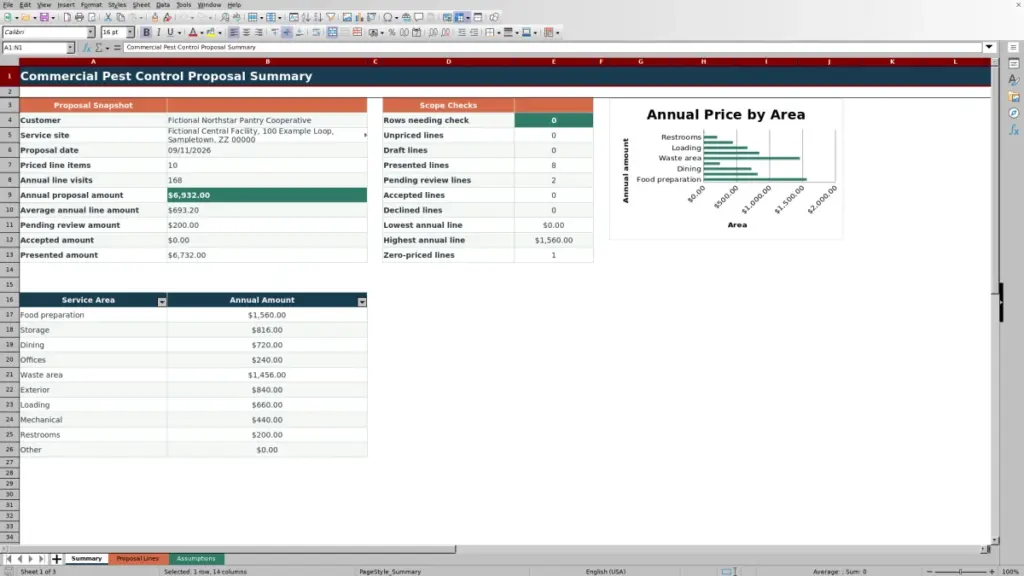Expand the font name dropdown
The height and width of the screenshot is (576, 1024).
(91, 32)
